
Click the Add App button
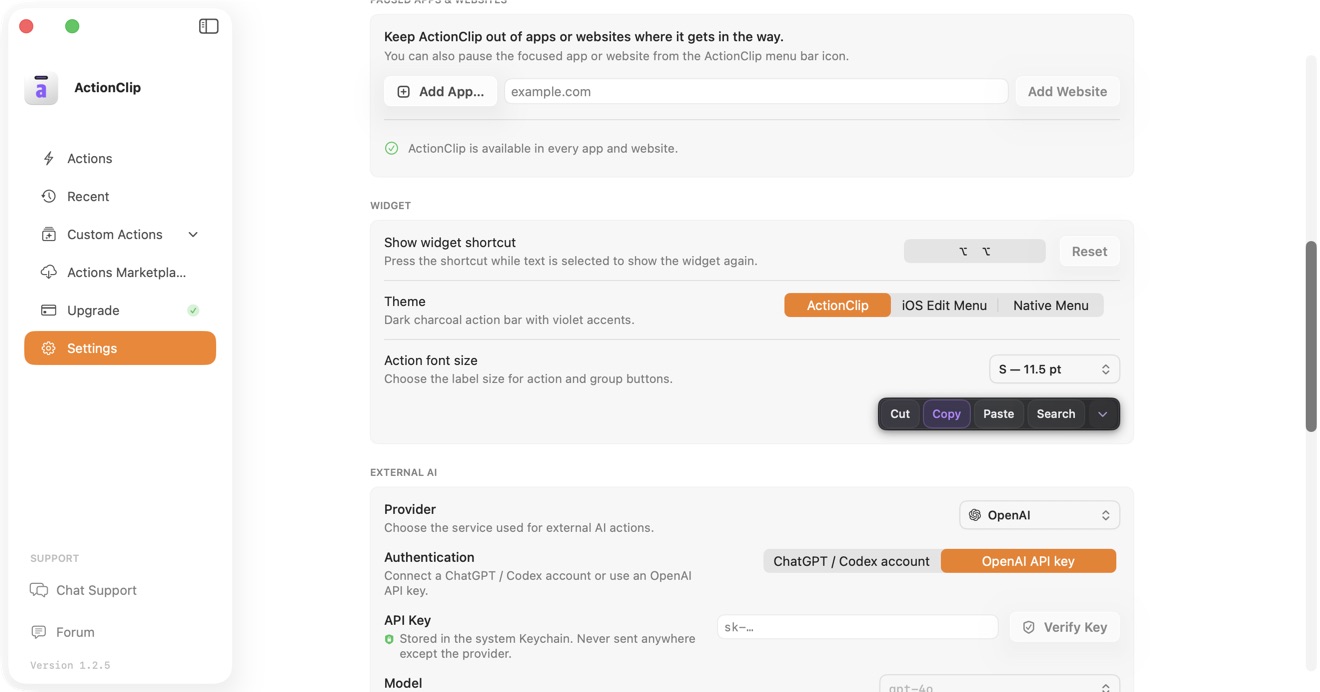tap(440, 92)
